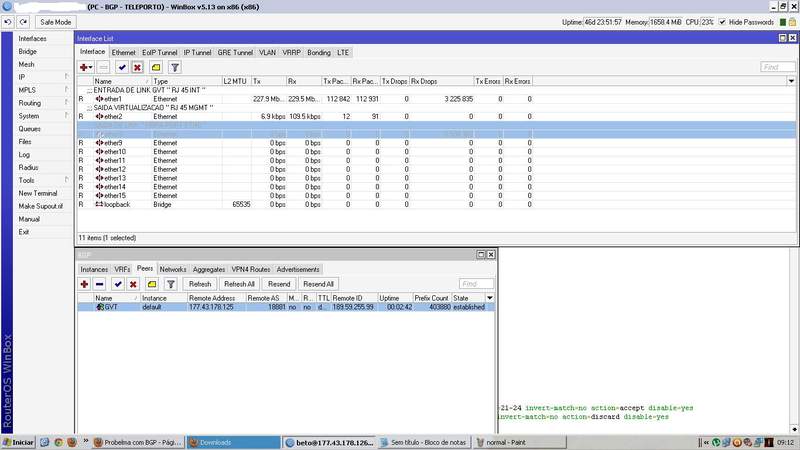
Task: Toggle Hide Passwords checkbox
Action: click(722, 22)
